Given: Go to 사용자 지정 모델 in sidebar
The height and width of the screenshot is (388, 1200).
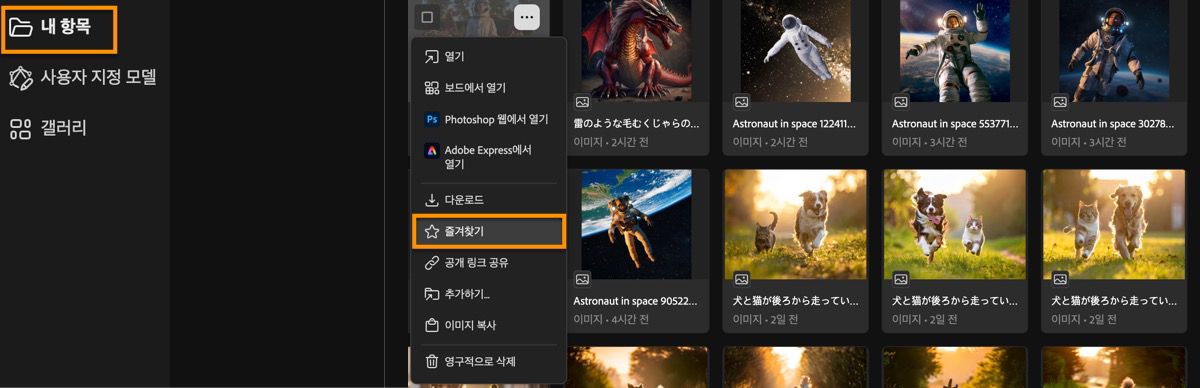Looking at the screenshot, I should (x=83, y=78).
